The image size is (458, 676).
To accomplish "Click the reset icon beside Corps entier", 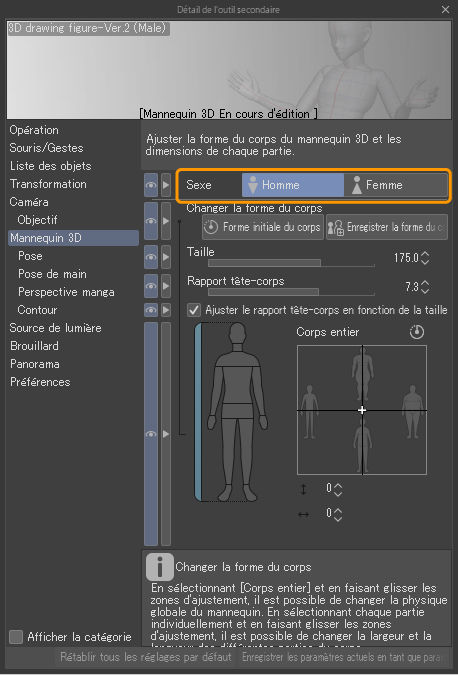I will click(x=417, y=332).
